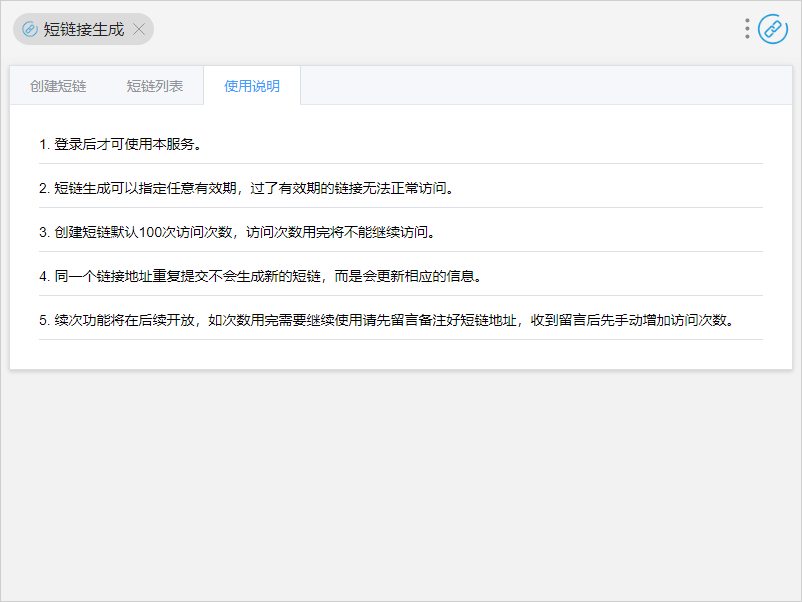Click the round blue link icon button

(772, 29)
